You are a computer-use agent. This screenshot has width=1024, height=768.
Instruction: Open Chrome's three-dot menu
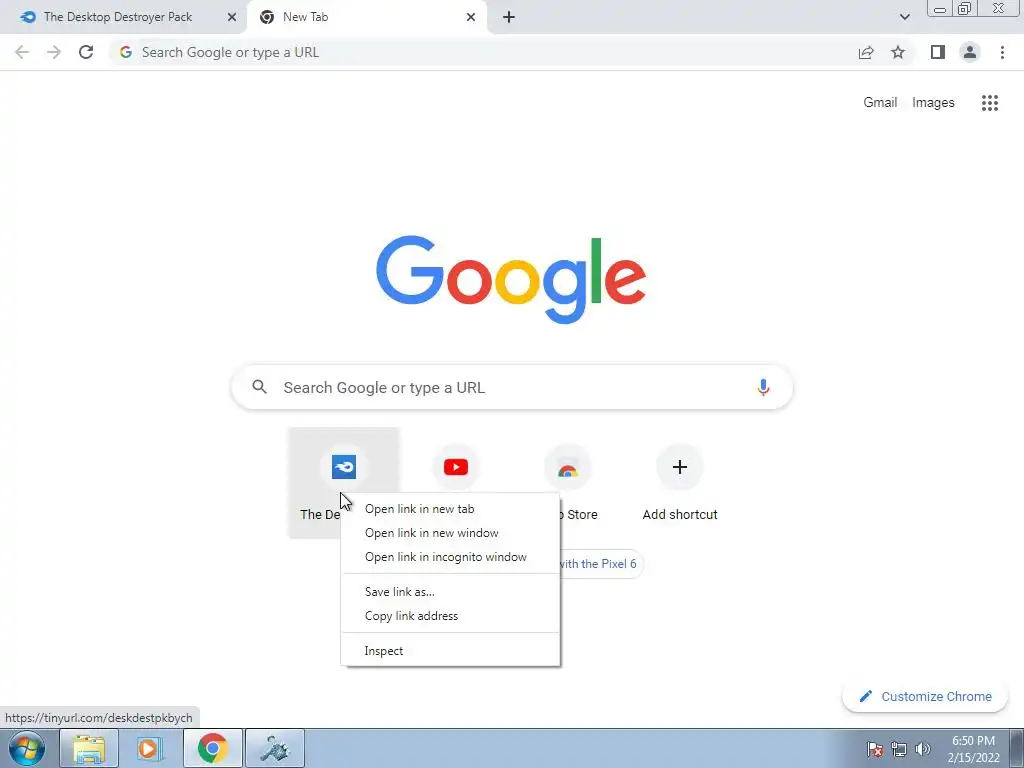(1002, 52)
